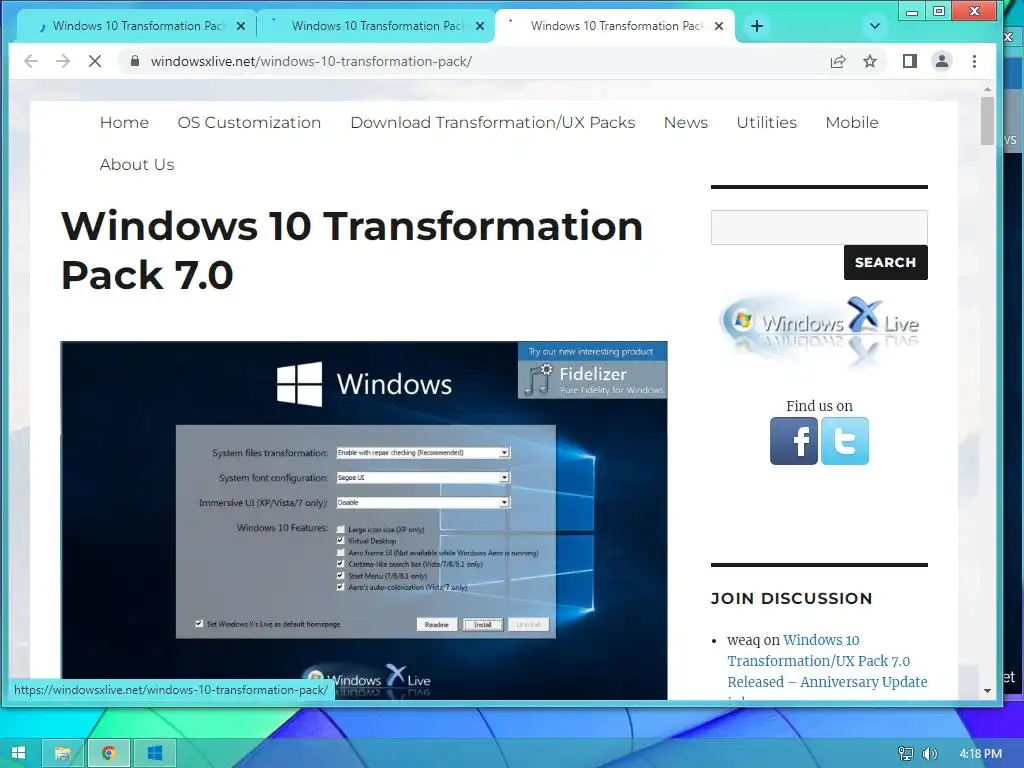Click the Fidelizer product banner

pos(592,370)
